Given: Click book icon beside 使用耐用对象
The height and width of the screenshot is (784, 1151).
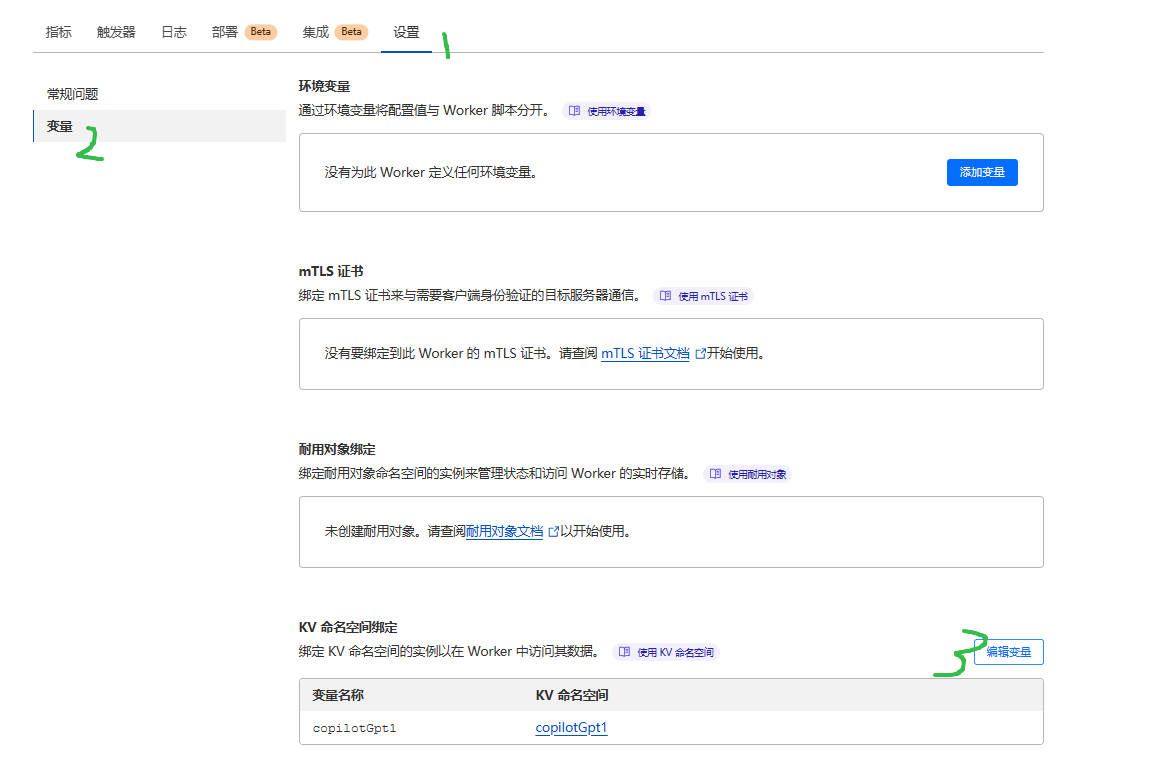Looking at the screenshot, I should (x=716, y=475).
